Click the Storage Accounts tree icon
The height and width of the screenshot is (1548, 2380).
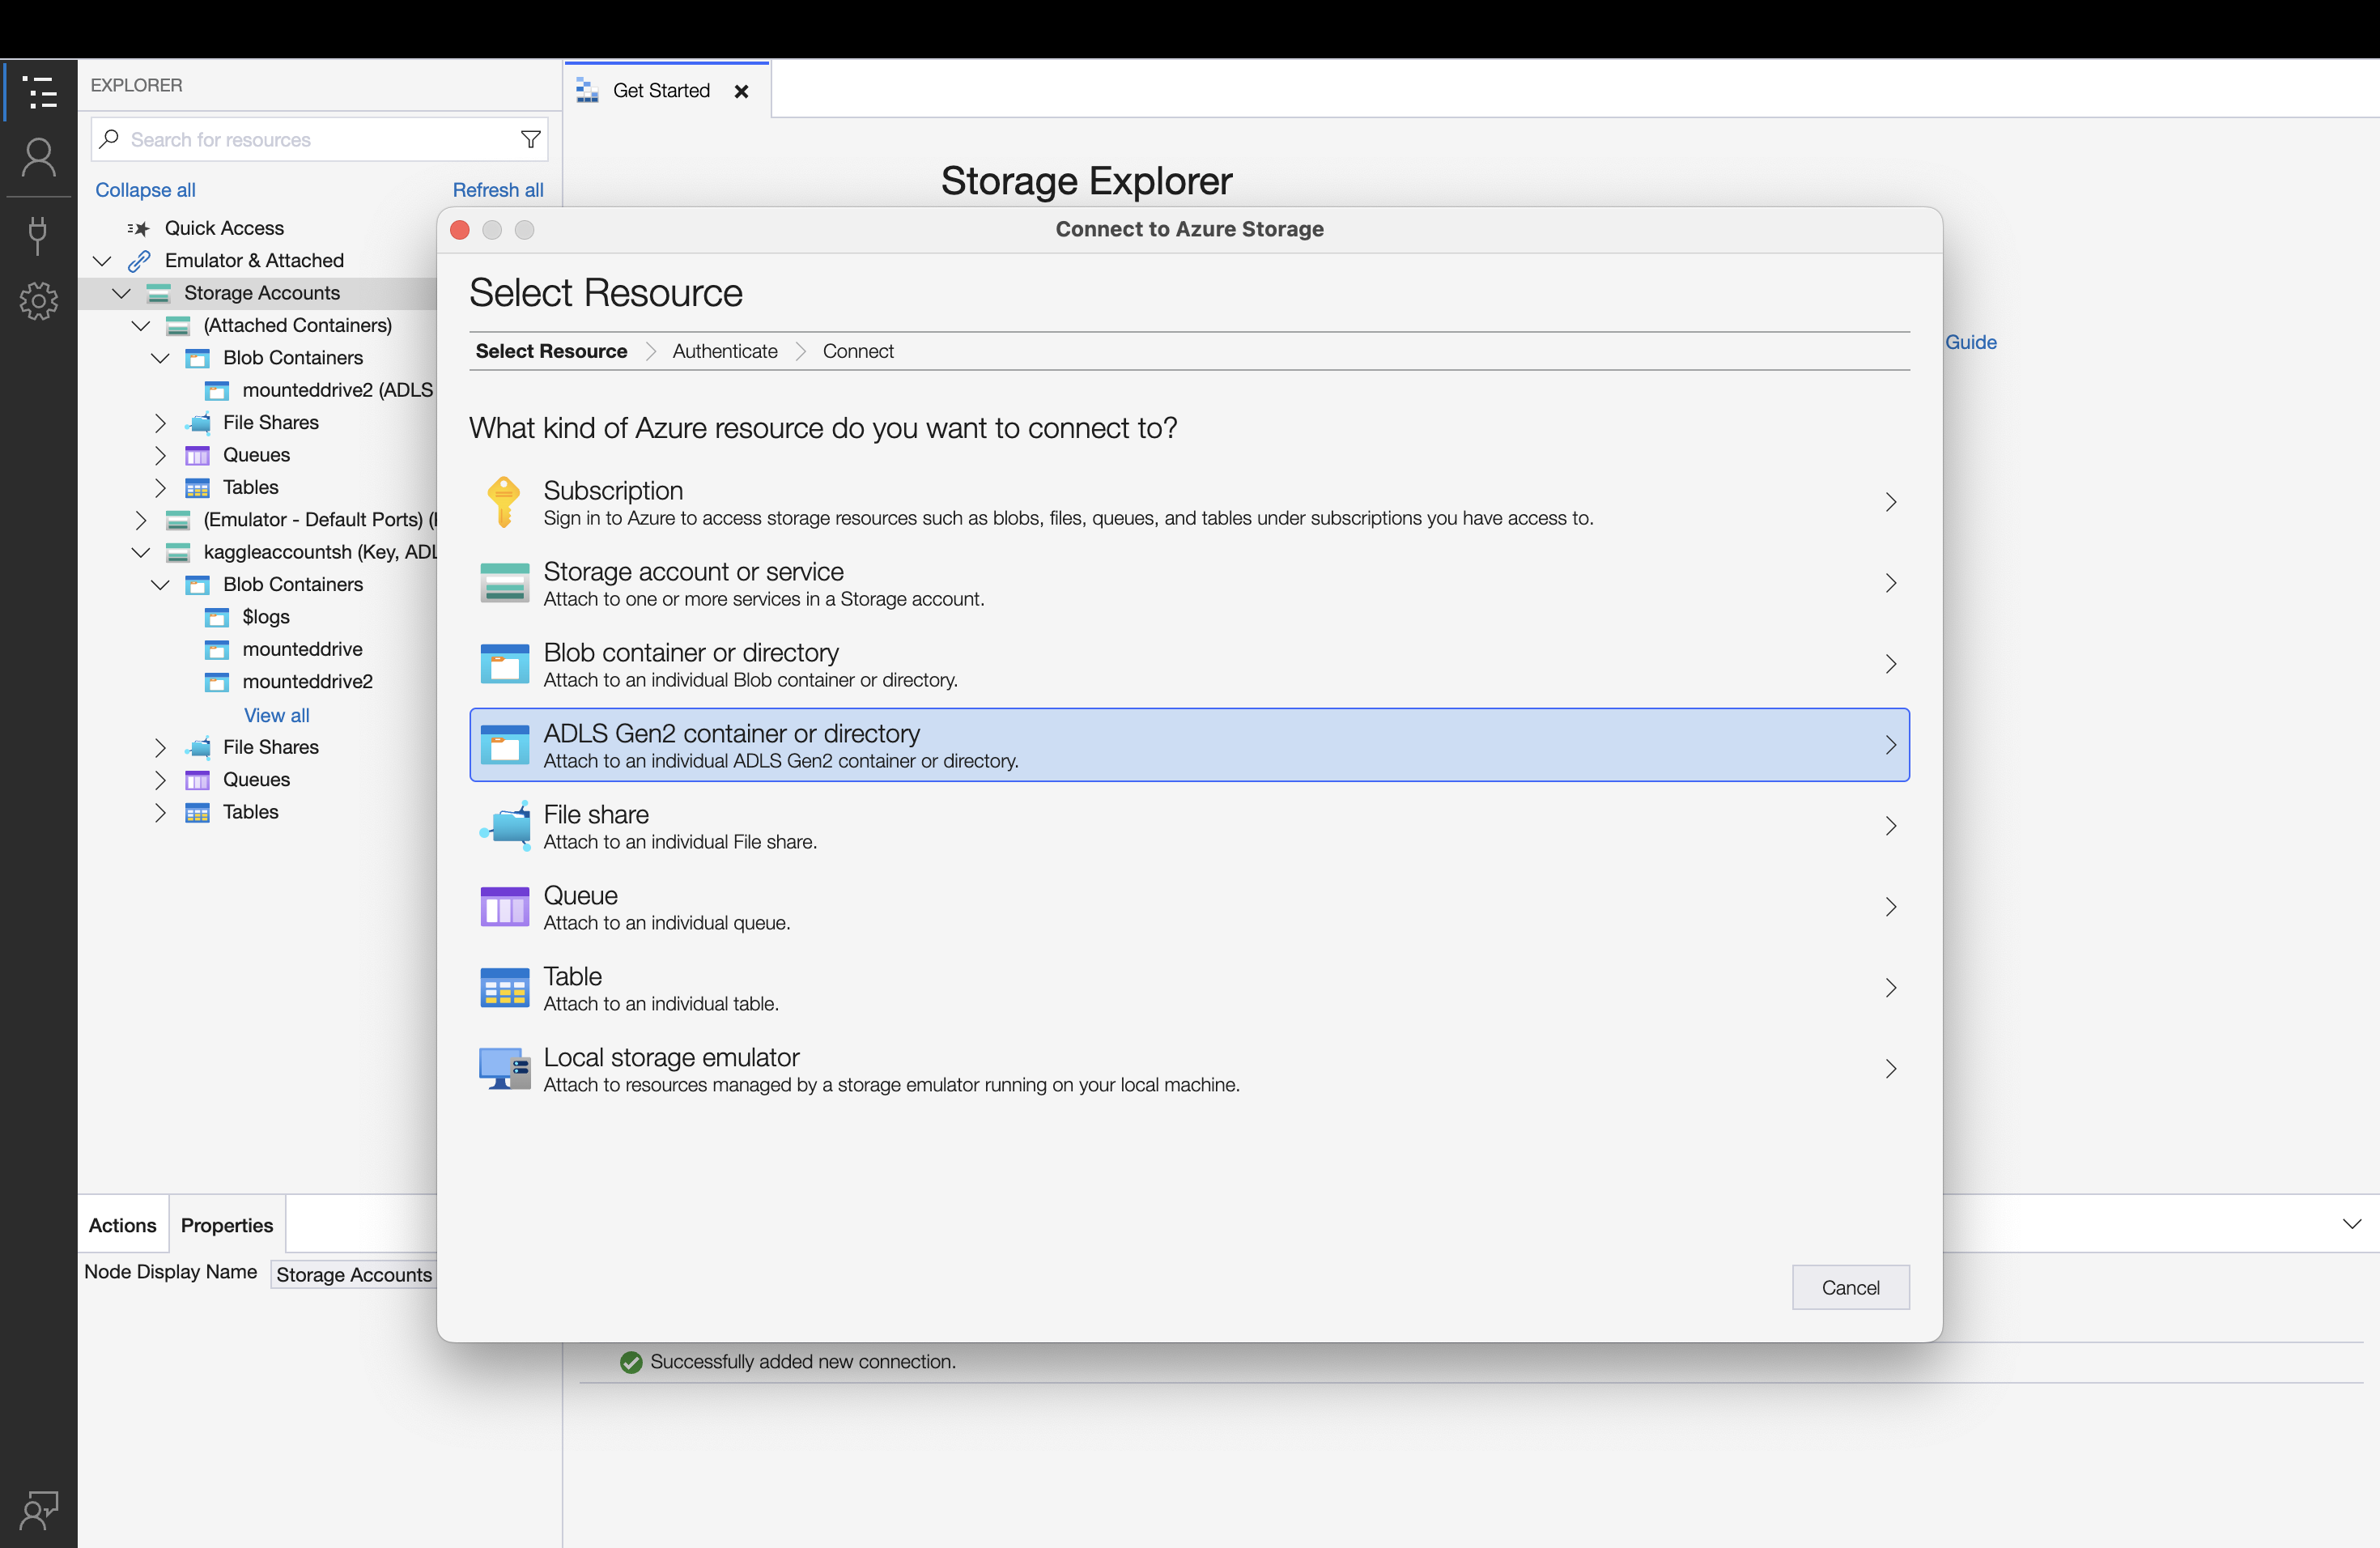[x=158, y=293]
